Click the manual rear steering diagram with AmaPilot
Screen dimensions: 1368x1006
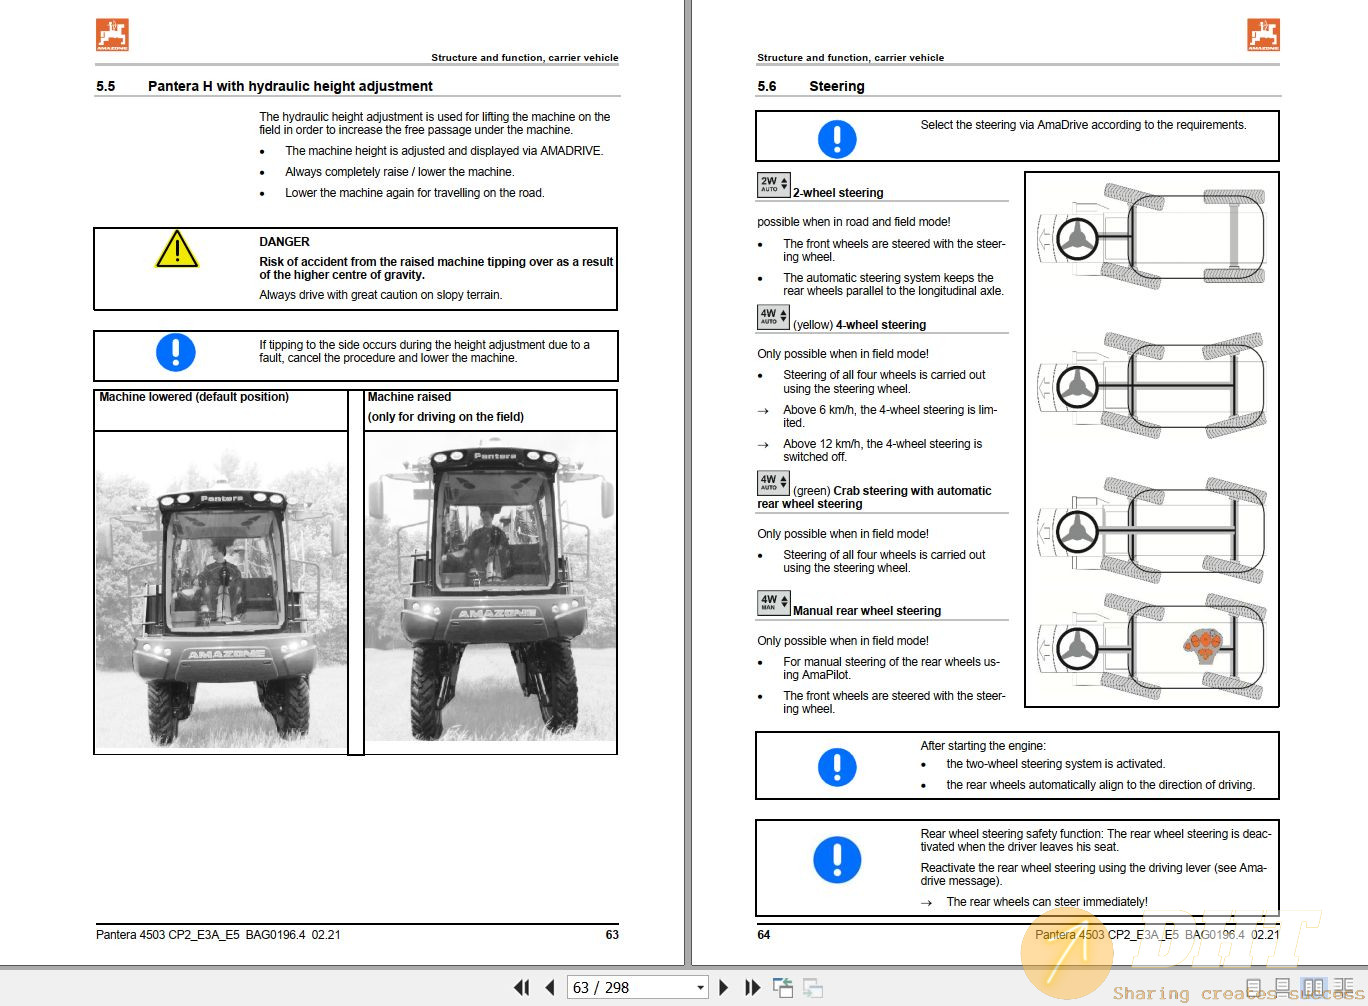1150,647
